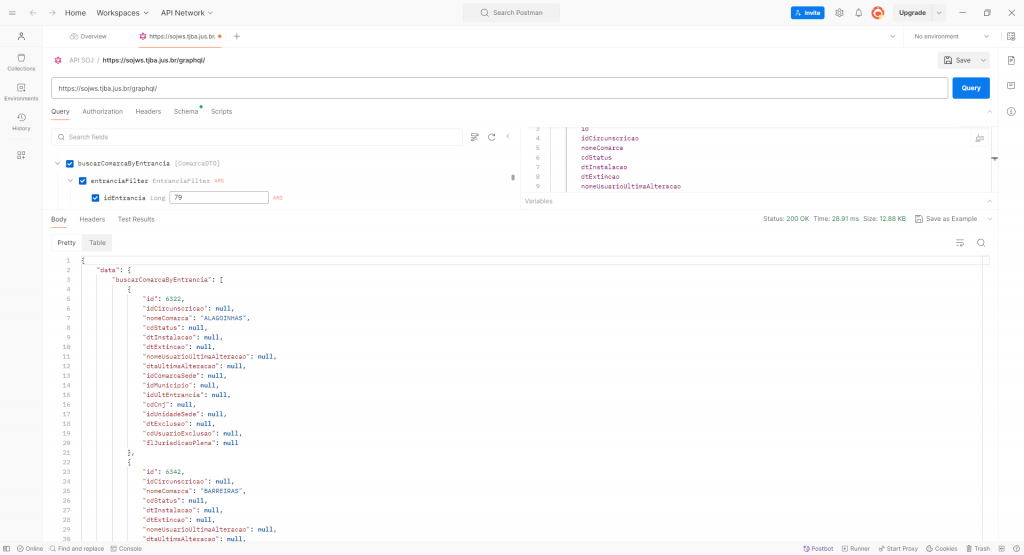
Task: Toggle the entranciaFilter argument checkbox
Action: point(83,181)
